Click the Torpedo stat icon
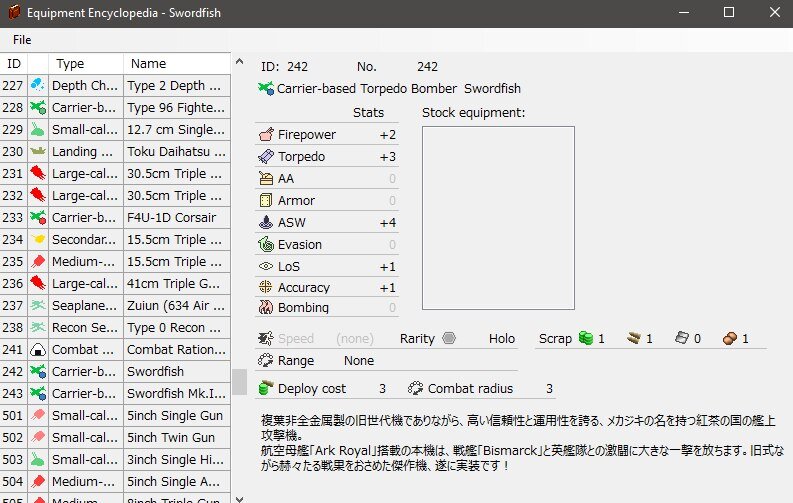This screenshot has height=503, width=793. coord(266,157)
